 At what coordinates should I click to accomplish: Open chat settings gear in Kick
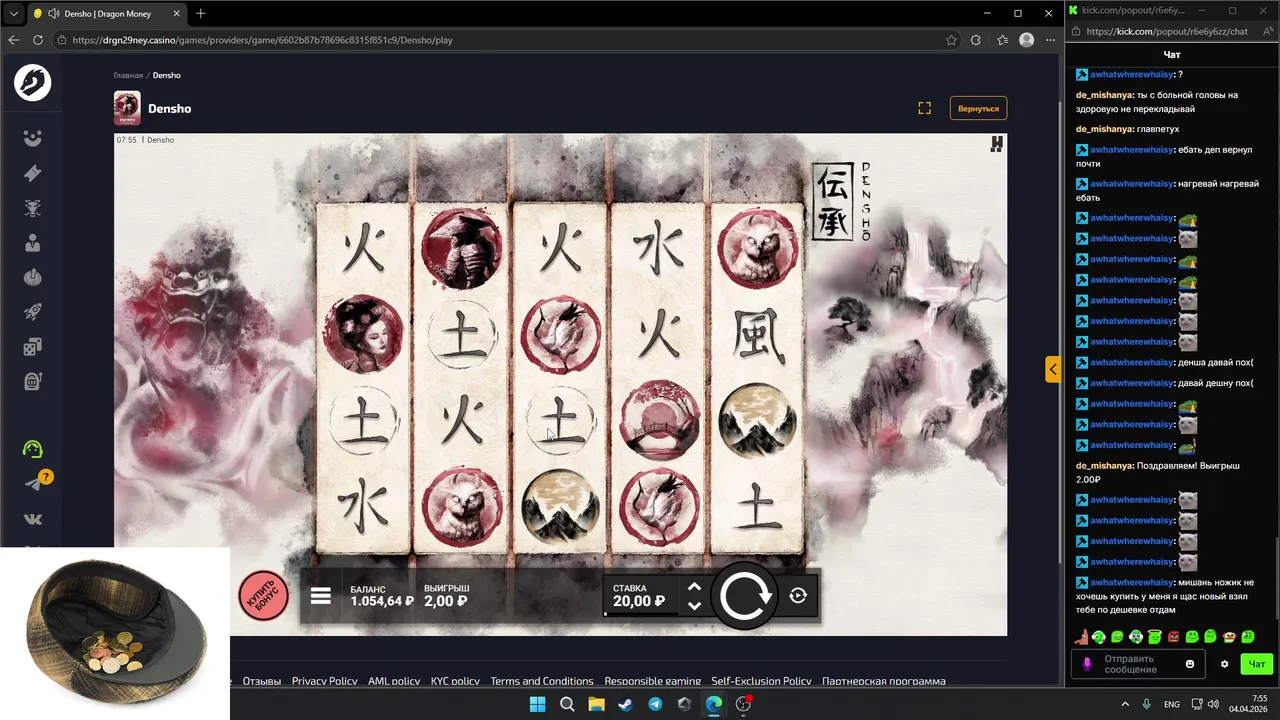(x=1224, y=664)
